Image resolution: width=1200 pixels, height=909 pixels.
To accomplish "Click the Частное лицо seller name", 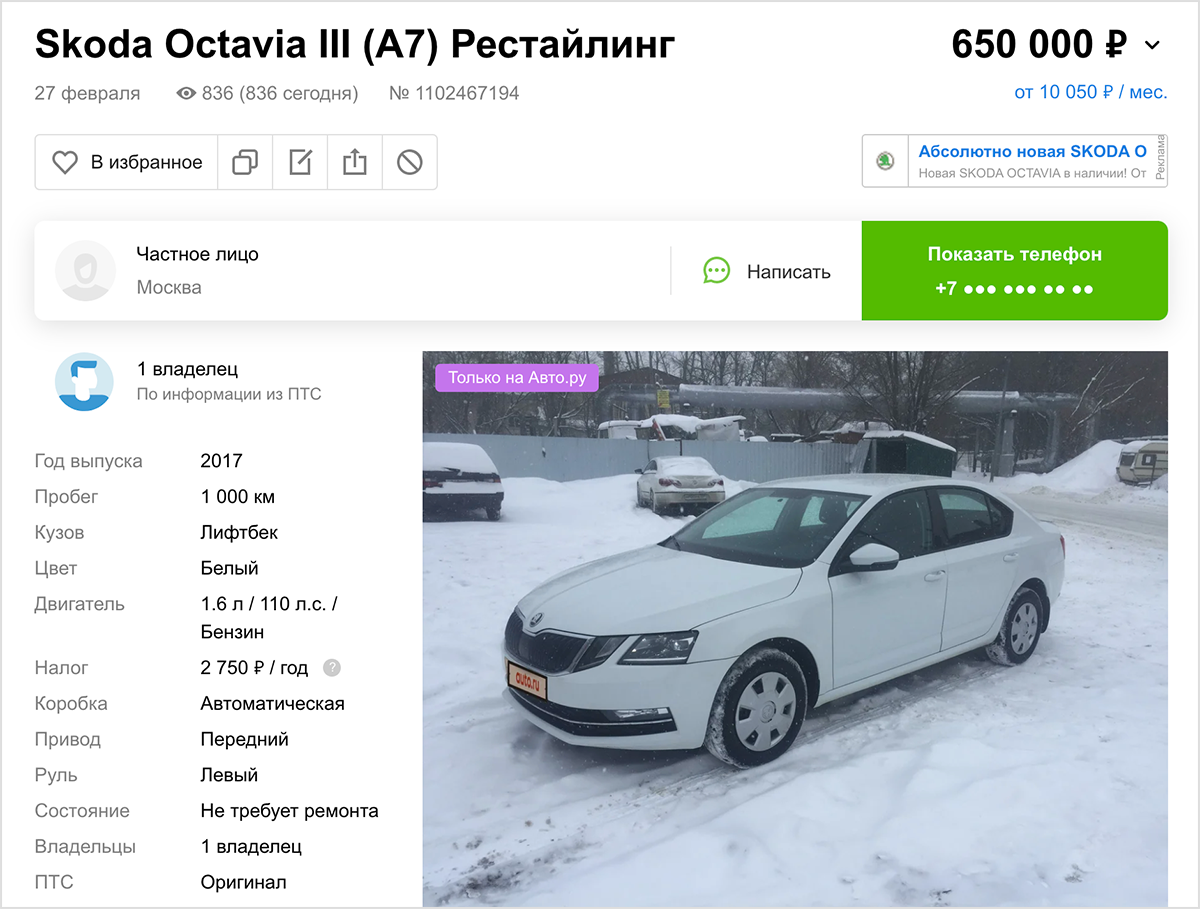I will coord(198,254).
